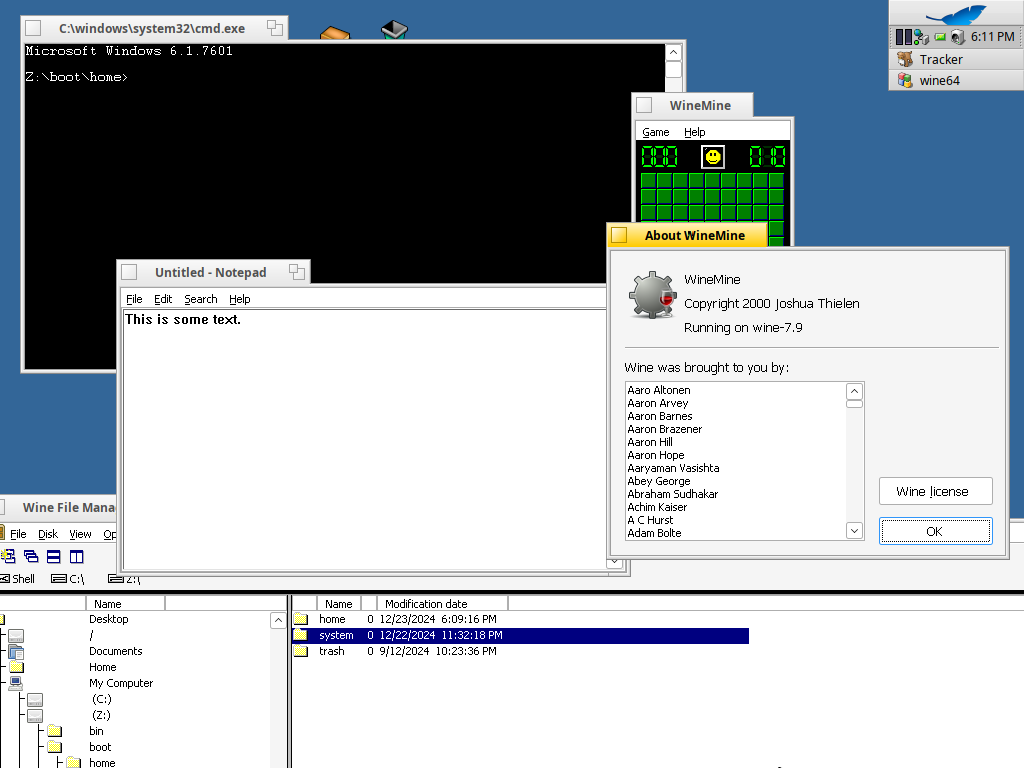Screen dimensions: 1024x768
Task: Click the cmd.exe scrollbar thumb
Action: [673, 70]
